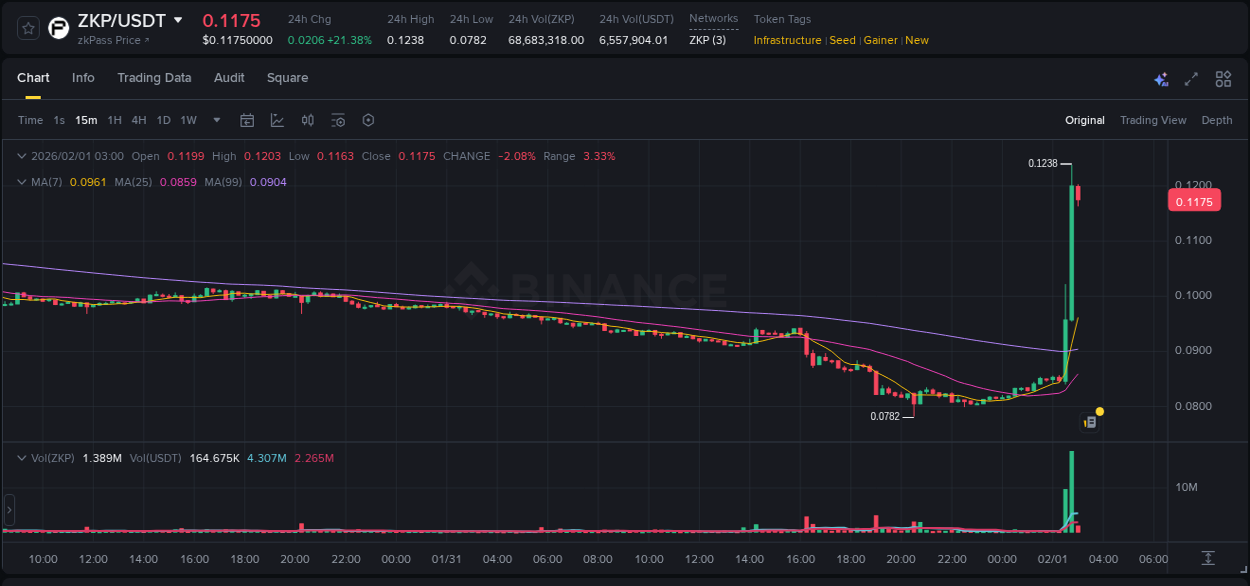This screenshot has width=1250, height=586.
Task: Launch the AI analysis feature
Action: pos(1160,78)
